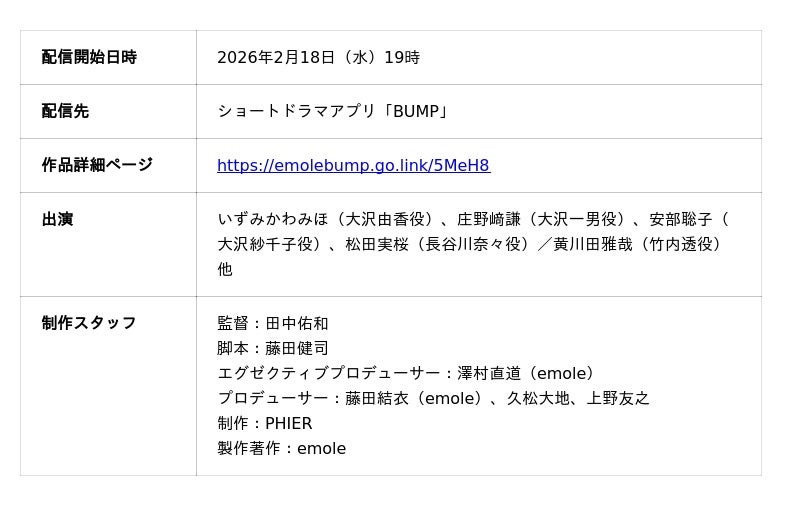Select the 制作：PHIER line

coord(265,423)
